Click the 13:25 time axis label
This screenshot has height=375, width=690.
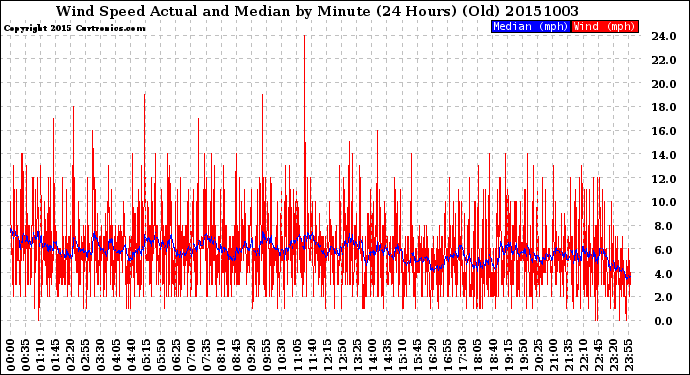click(x=357, y=355)
